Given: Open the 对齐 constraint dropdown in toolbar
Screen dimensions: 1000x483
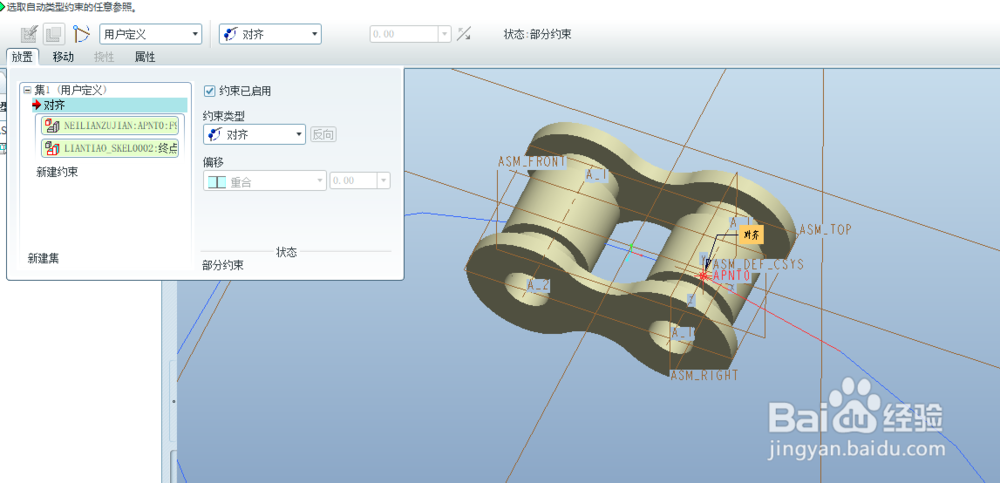Looking at the screenshot, I should coord(270,34).
